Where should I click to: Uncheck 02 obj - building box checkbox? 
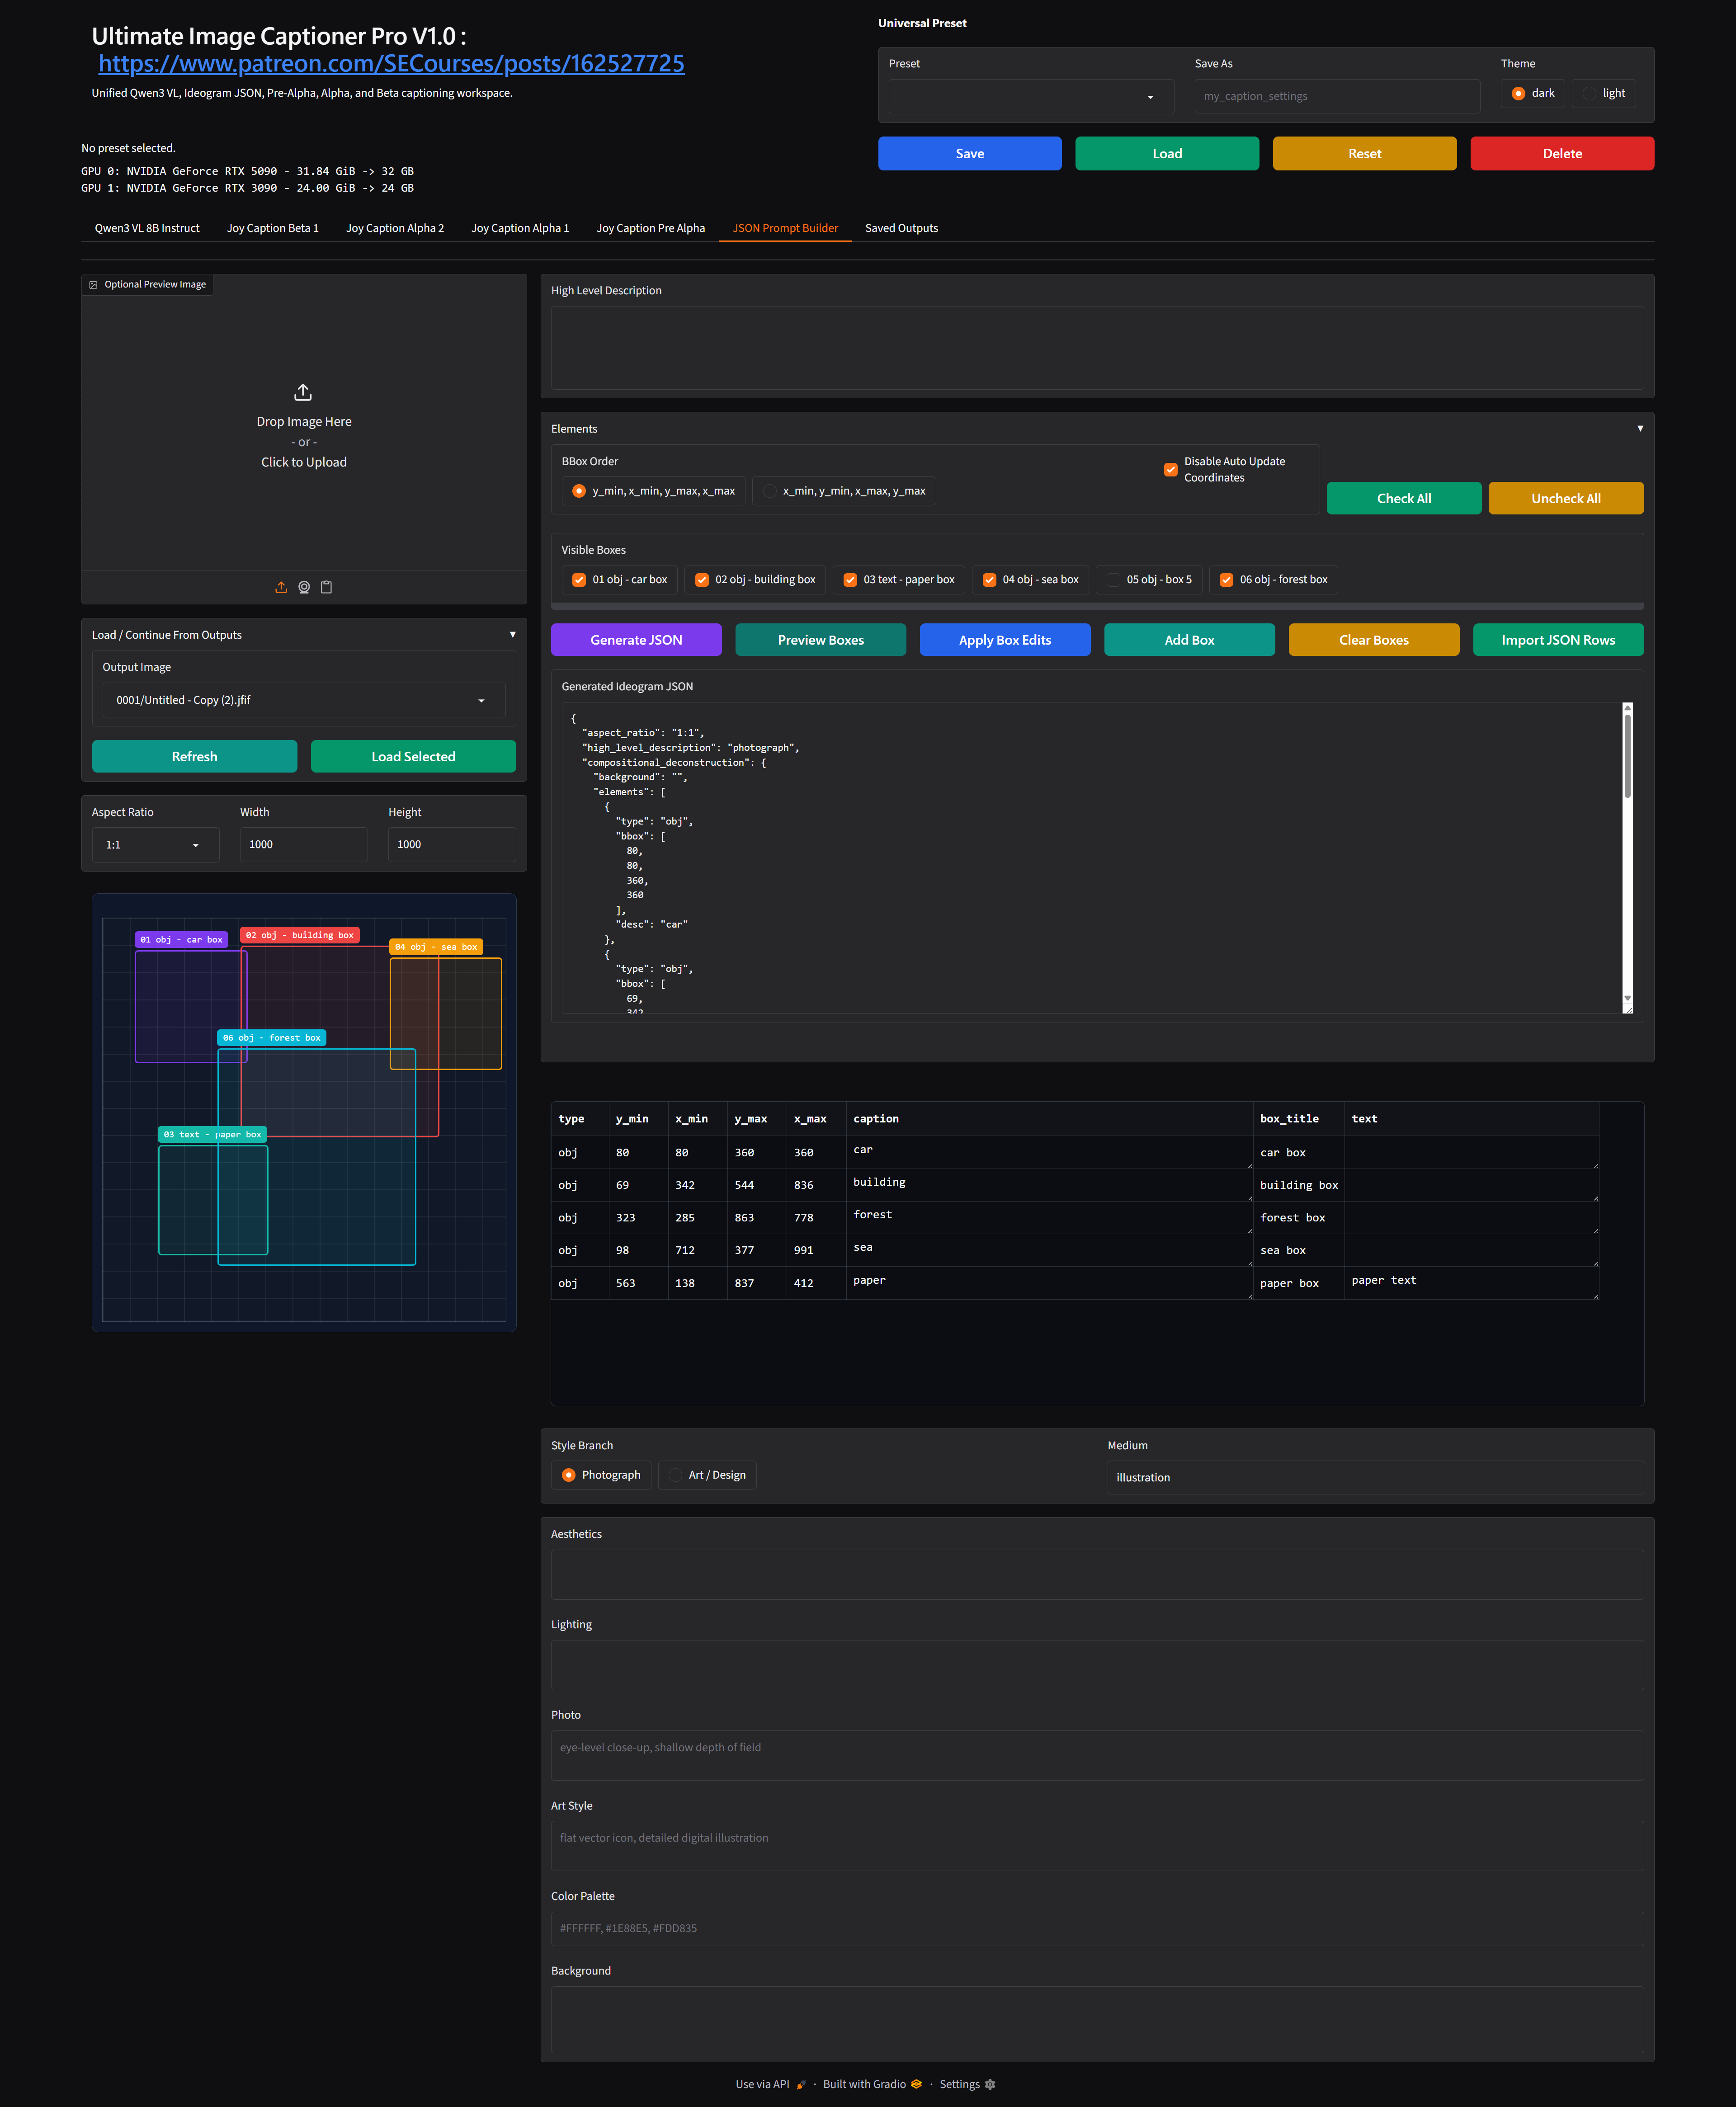coord(702,580)
